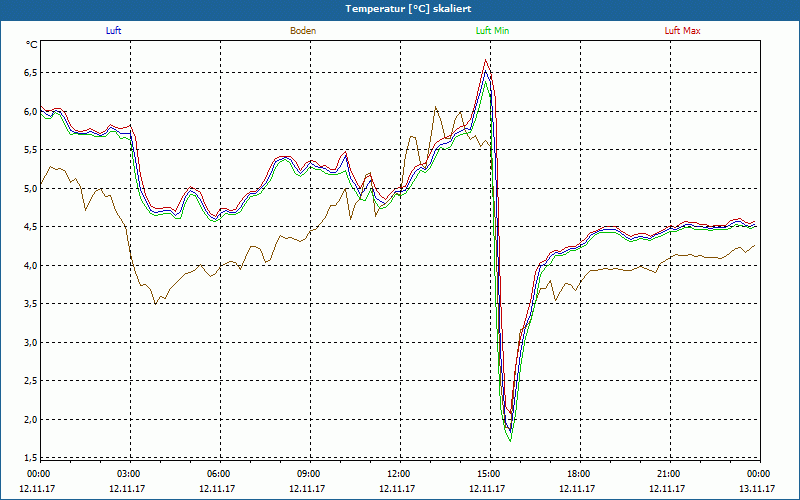
Task: Click the 06:00 time axis label
Action: [218, 474]
